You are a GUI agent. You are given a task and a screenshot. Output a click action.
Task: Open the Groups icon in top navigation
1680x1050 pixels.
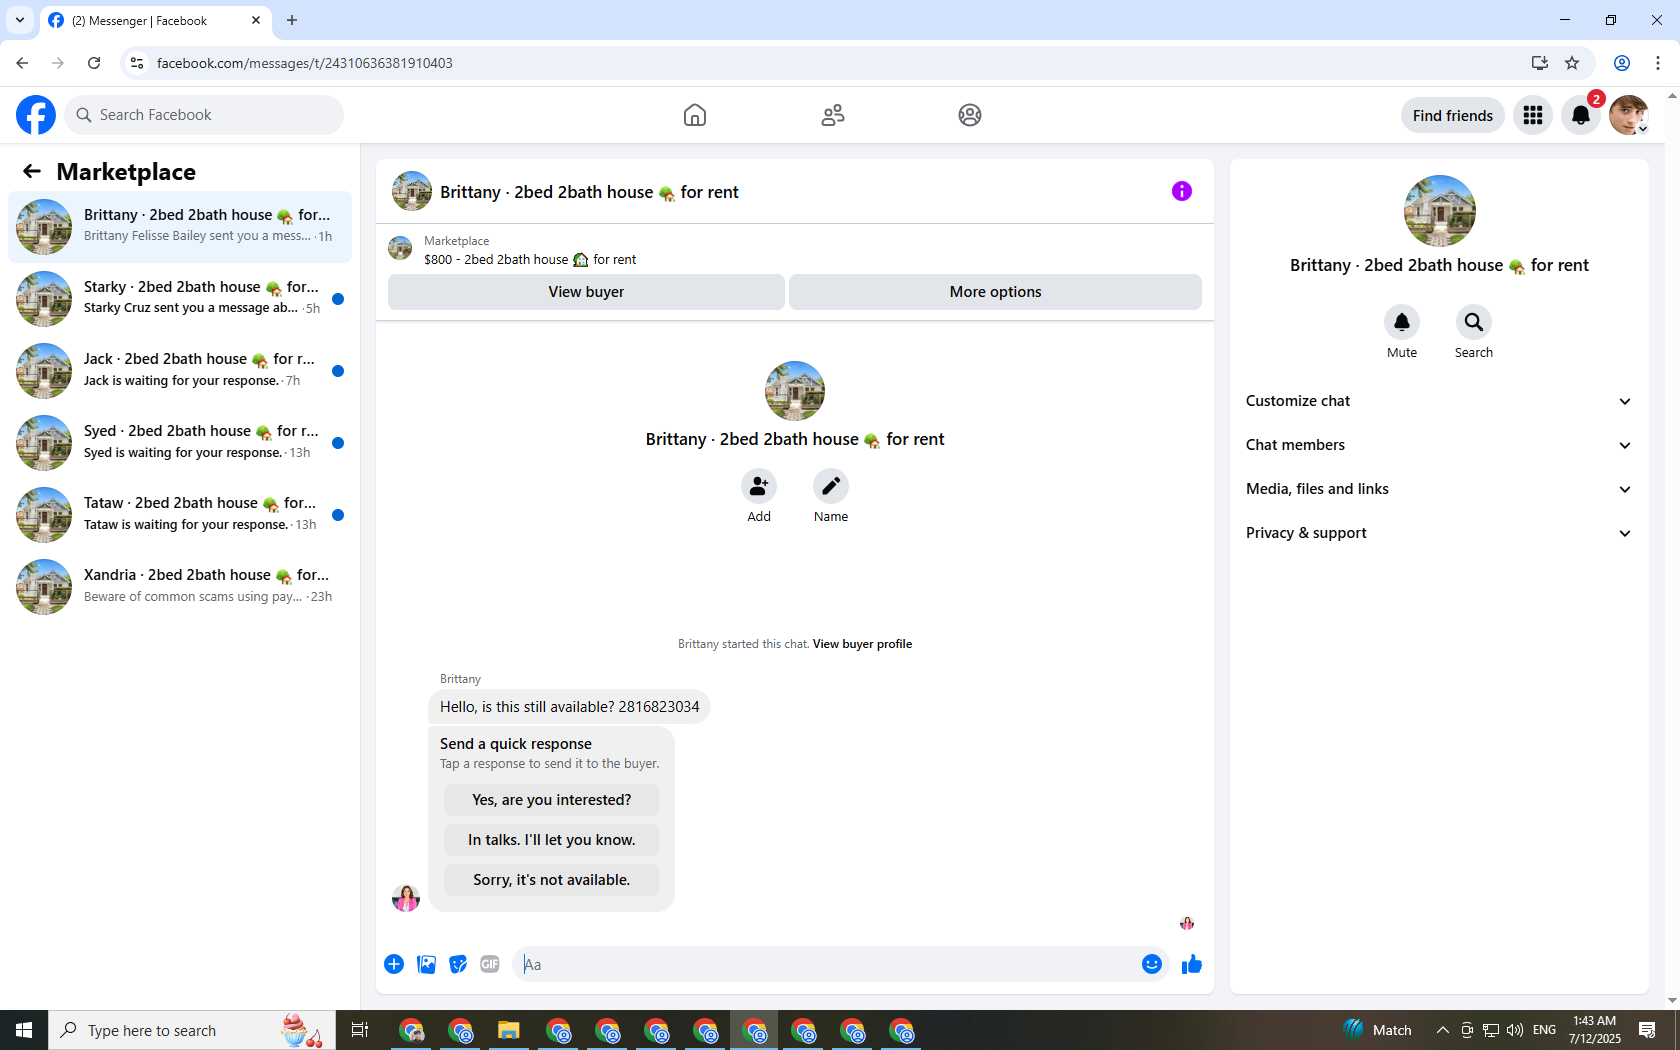[970, 115]
